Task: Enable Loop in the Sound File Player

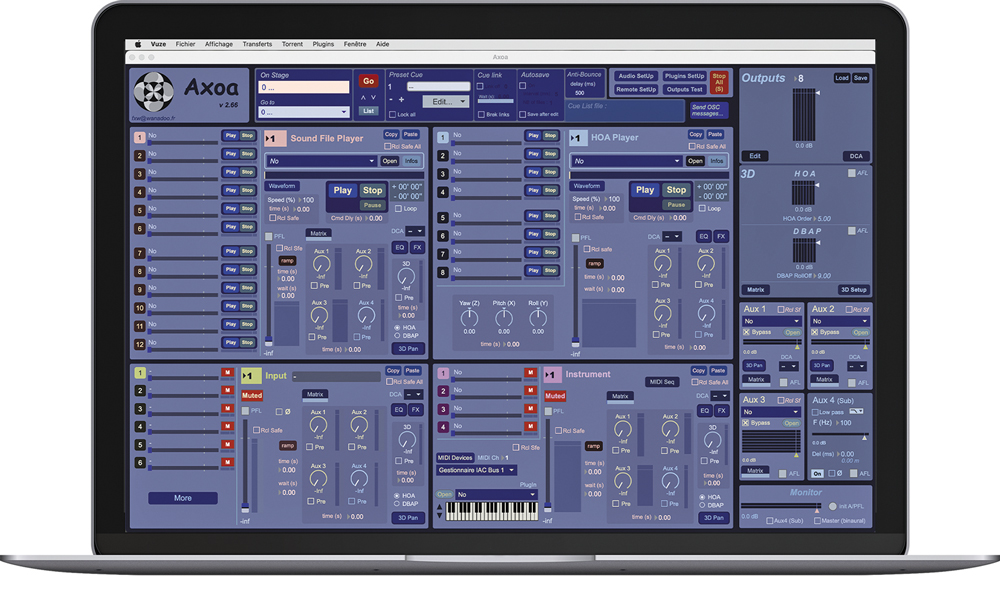Action: pyautogui.click(x=399, y=208)
